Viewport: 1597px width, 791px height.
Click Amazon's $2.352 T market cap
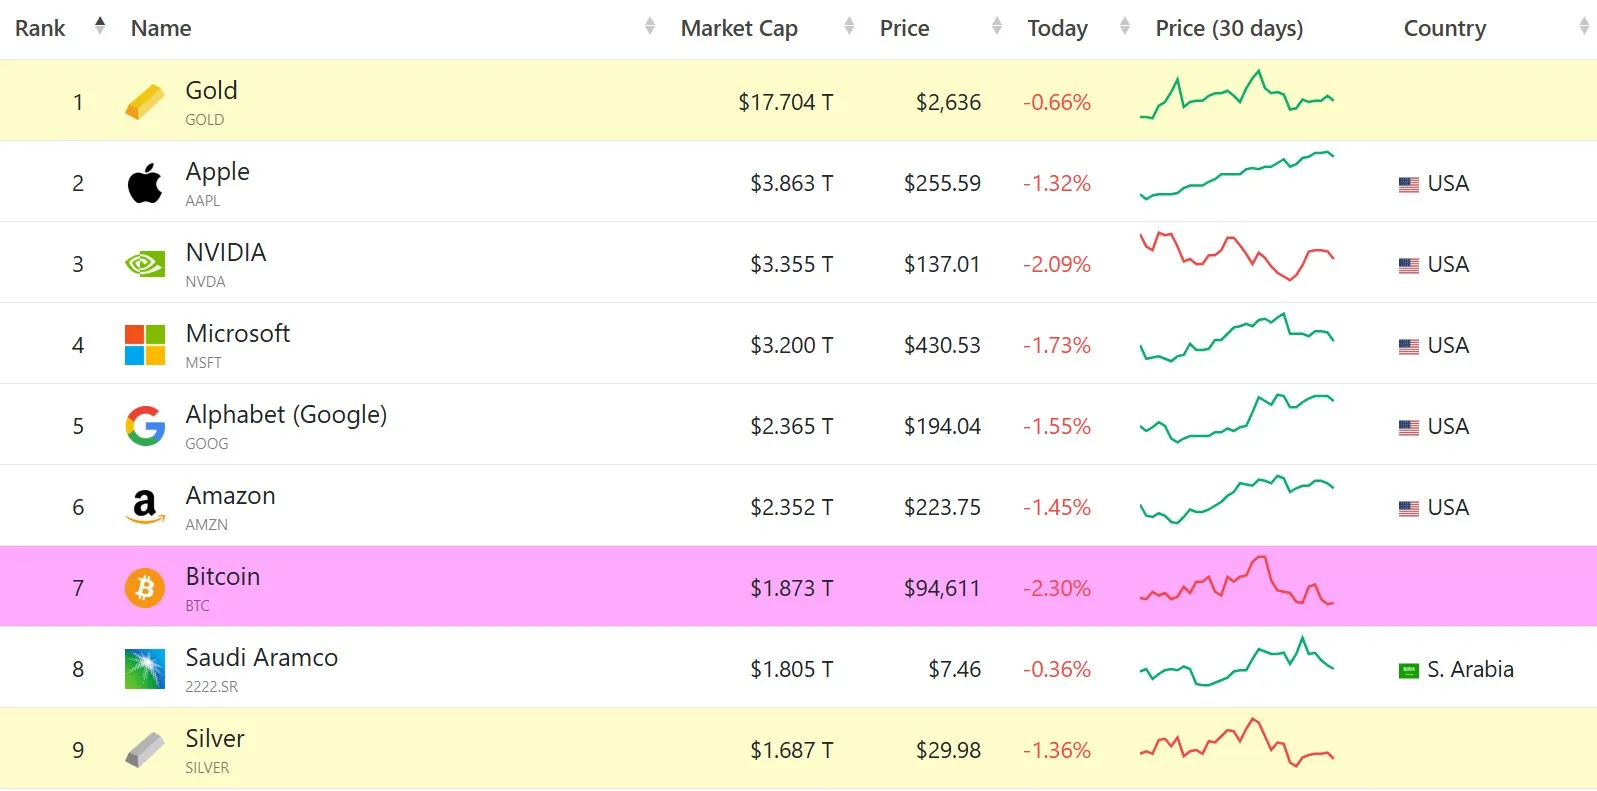click(x=791, y=507)
